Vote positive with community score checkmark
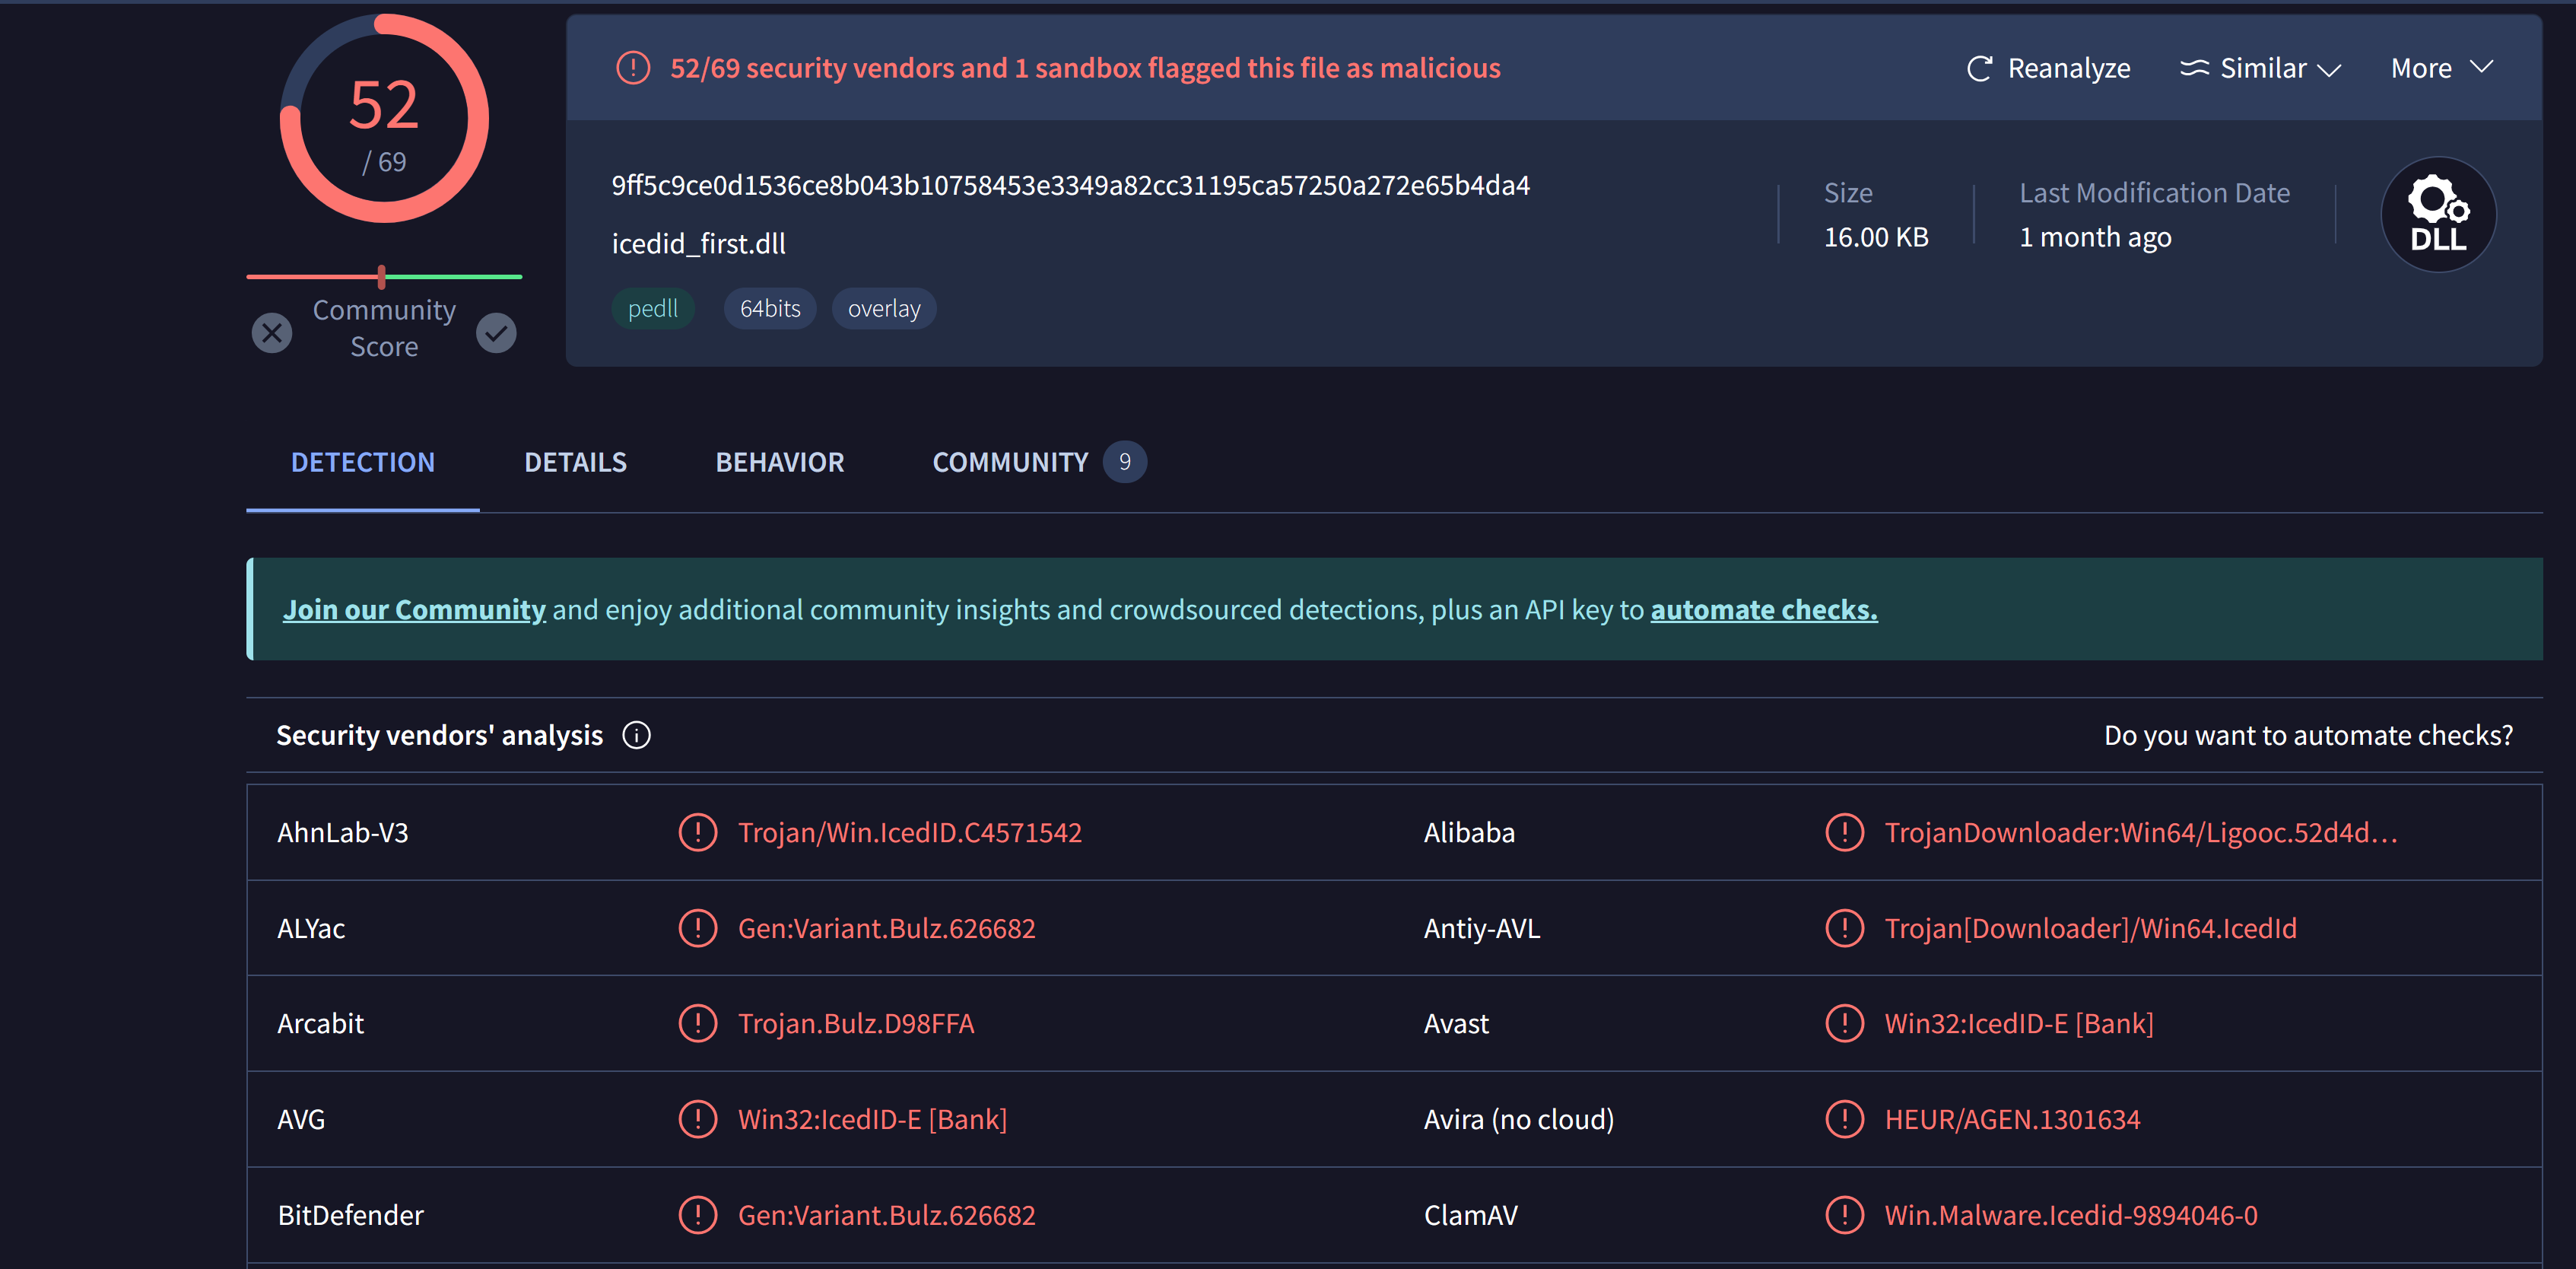 pyautogui.click(x=496, y=333)
